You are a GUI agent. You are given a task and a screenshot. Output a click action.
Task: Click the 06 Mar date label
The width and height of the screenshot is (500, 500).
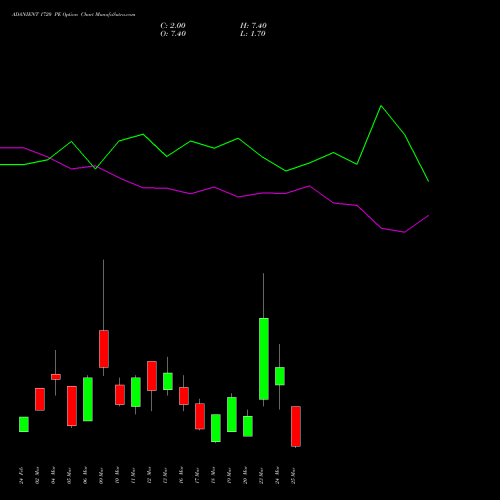pos(85,475)
